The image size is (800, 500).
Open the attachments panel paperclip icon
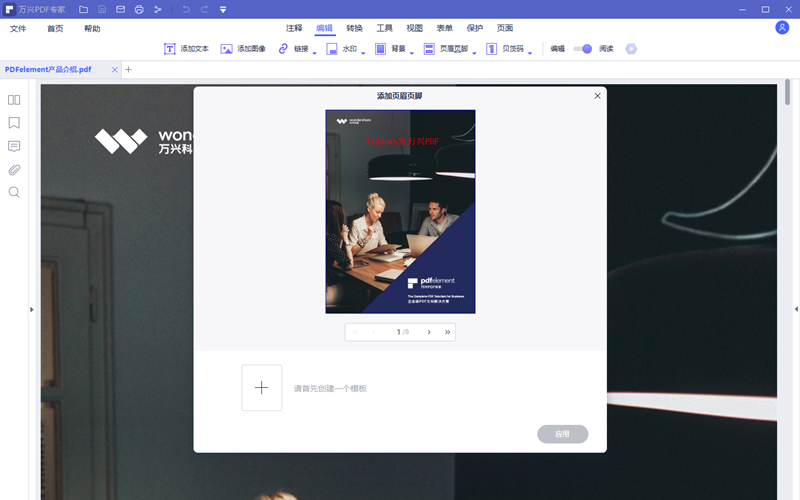14,169
